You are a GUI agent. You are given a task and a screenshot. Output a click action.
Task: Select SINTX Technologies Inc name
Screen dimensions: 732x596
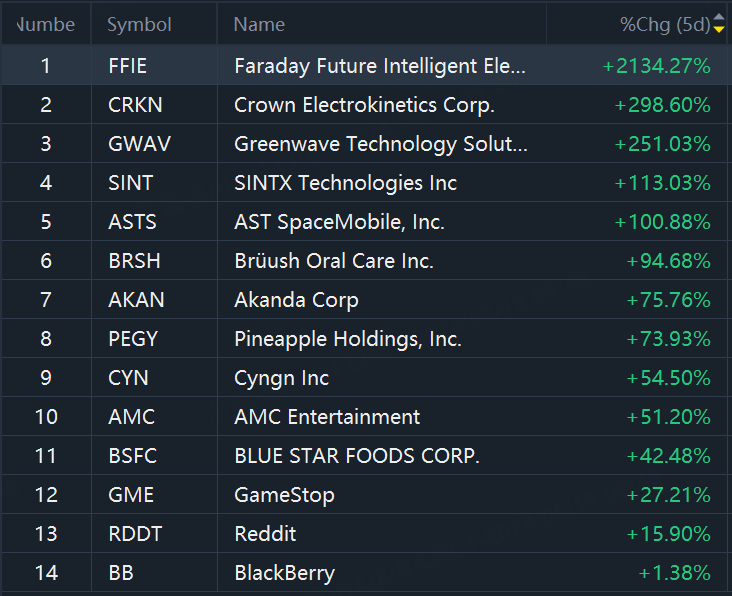click(x=345, y=183)
